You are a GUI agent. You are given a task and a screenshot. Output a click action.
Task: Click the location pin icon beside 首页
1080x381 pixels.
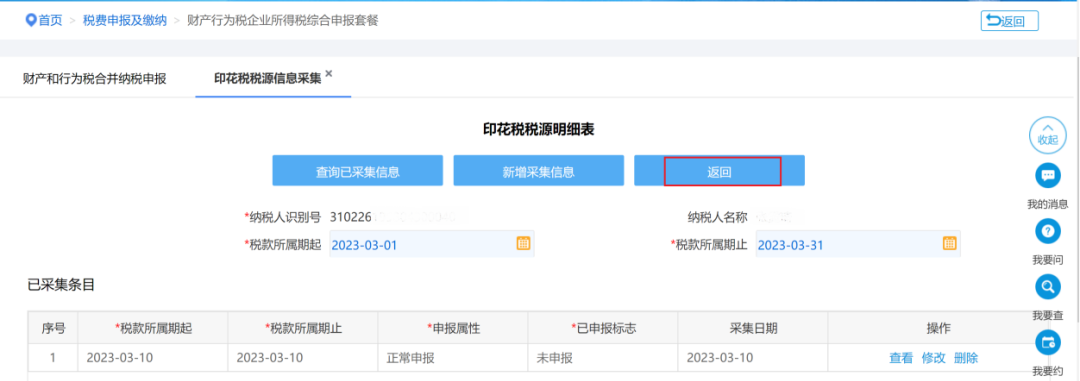(30, 21)
